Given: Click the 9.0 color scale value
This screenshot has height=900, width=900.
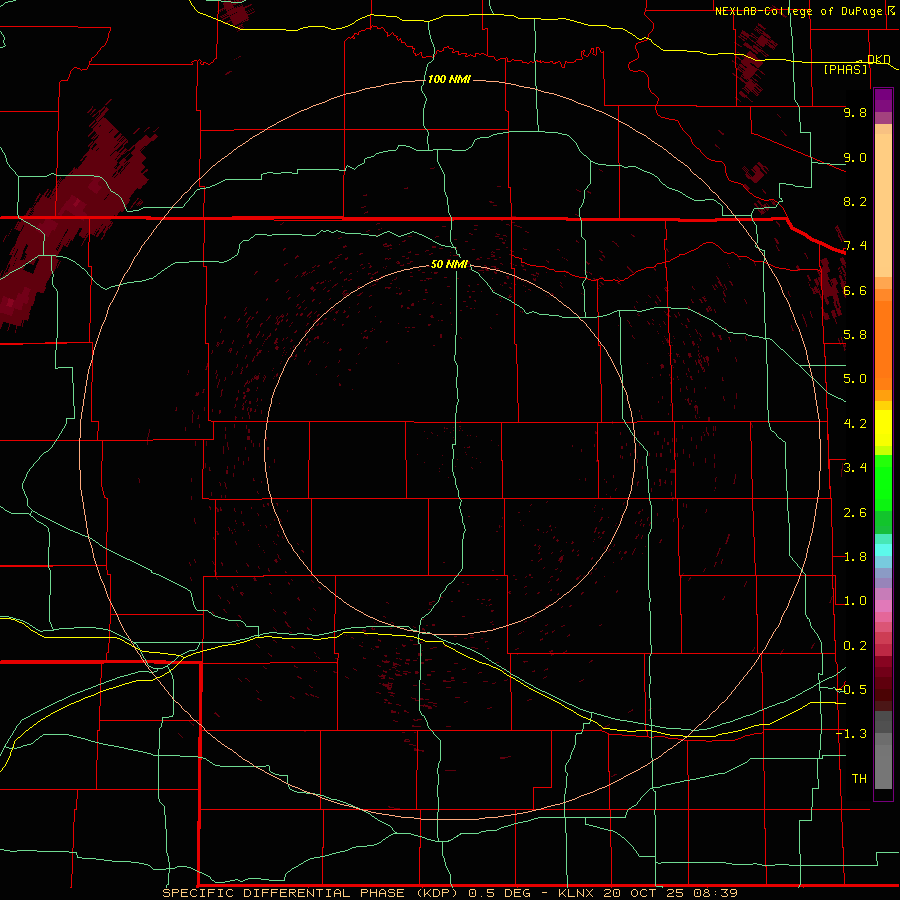Looking at the screenshot, I should (x=855, y=157).
